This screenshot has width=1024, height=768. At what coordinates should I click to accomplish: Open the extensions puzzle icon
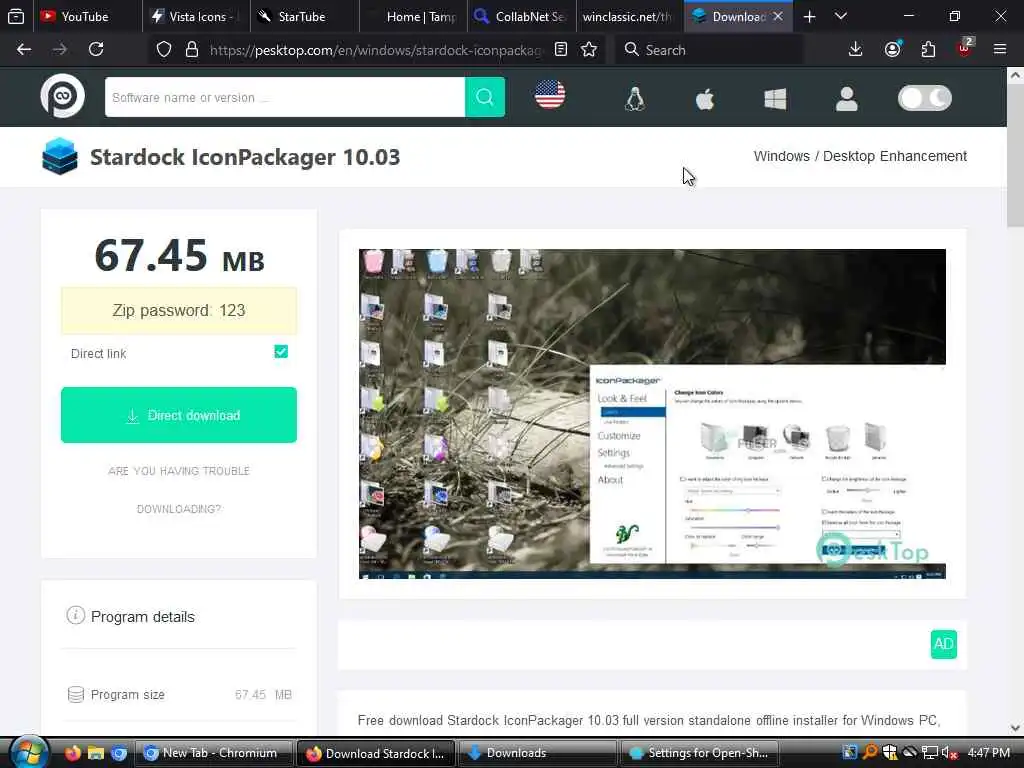pyautogui.click(x=928, y=50)
